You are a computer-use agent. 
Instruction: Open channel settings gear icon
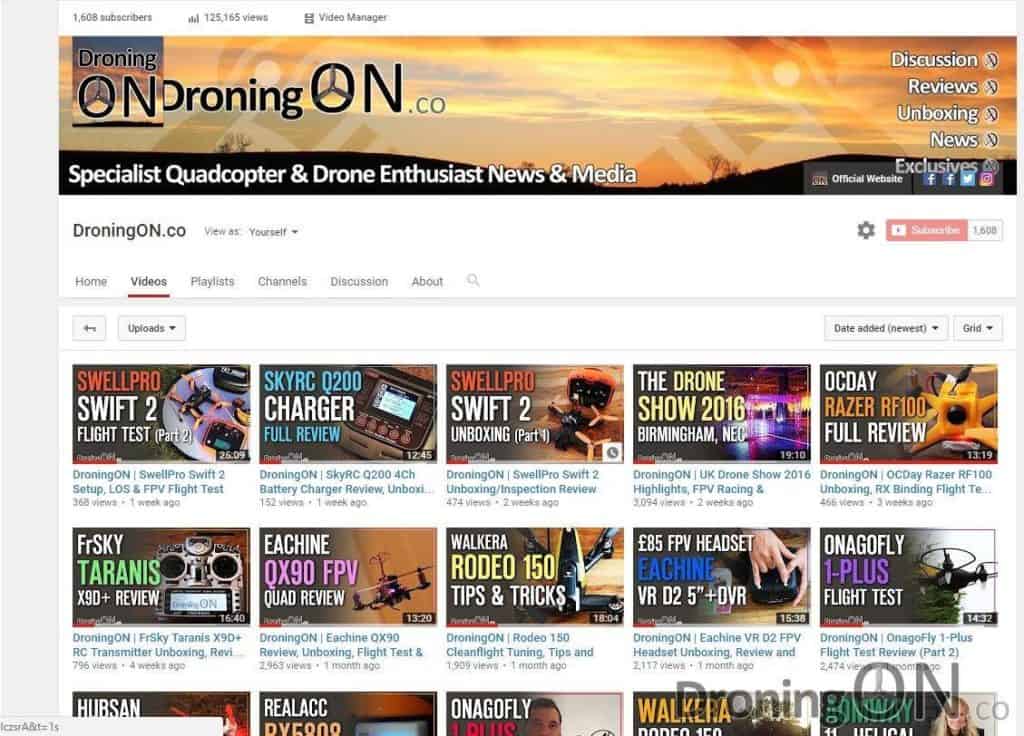tap(866, 230)
